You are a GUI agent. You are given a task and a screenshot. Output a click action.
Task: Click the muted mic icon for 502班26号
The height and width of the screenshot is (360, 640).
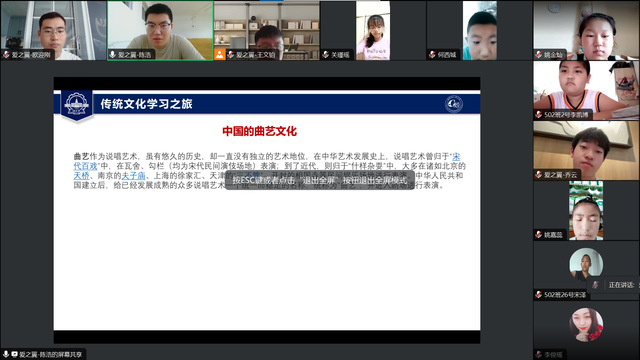click(x=539, y=295)
